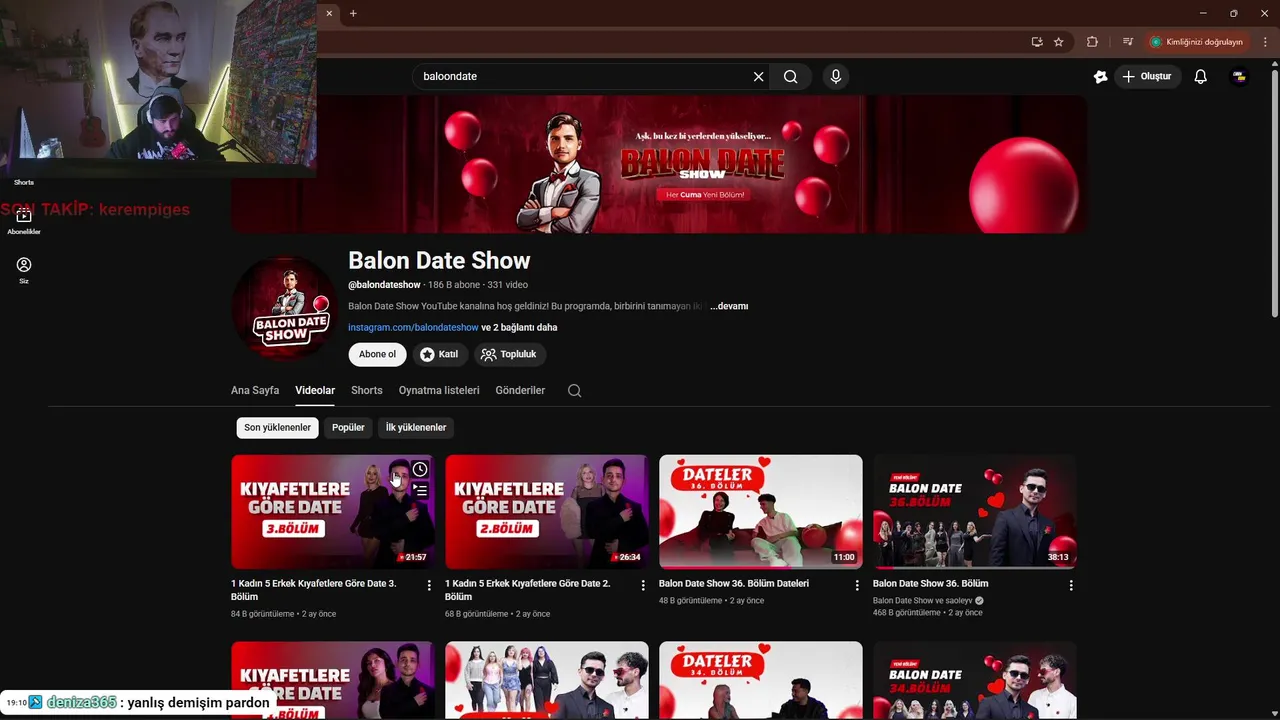Open a new browser tab

click(x=353, y=13)
